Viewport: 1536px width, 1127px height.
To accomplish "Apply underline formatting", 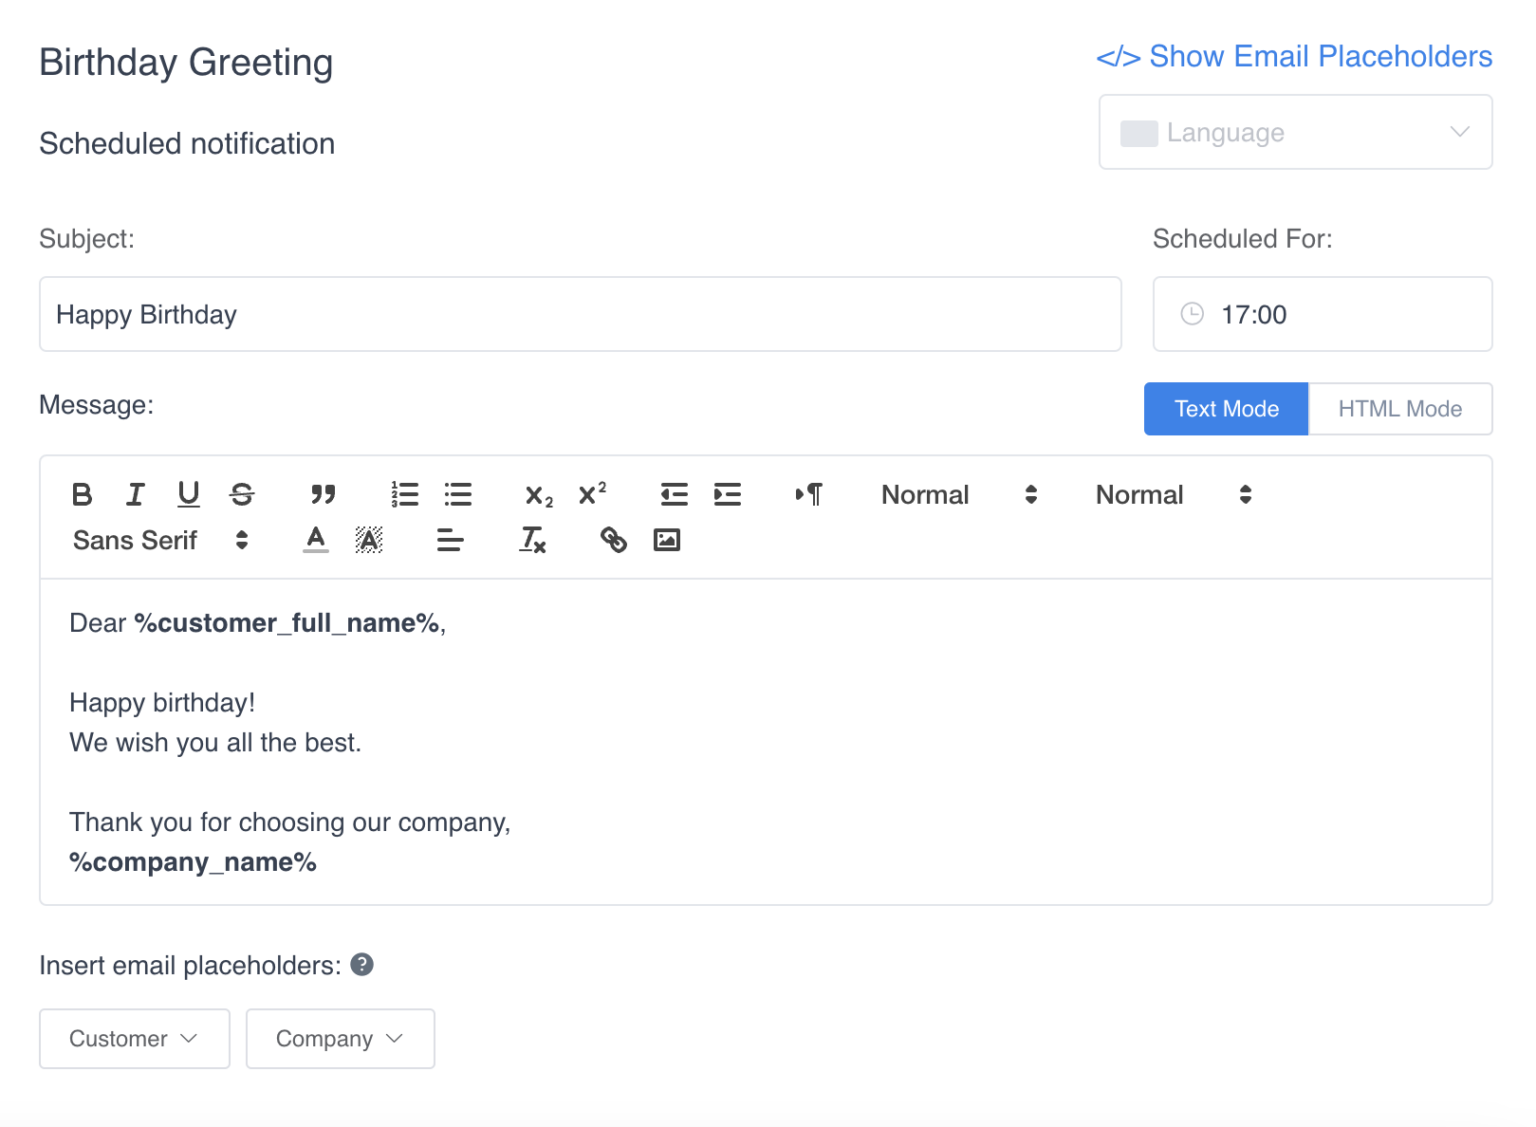I will click(188, 494).
